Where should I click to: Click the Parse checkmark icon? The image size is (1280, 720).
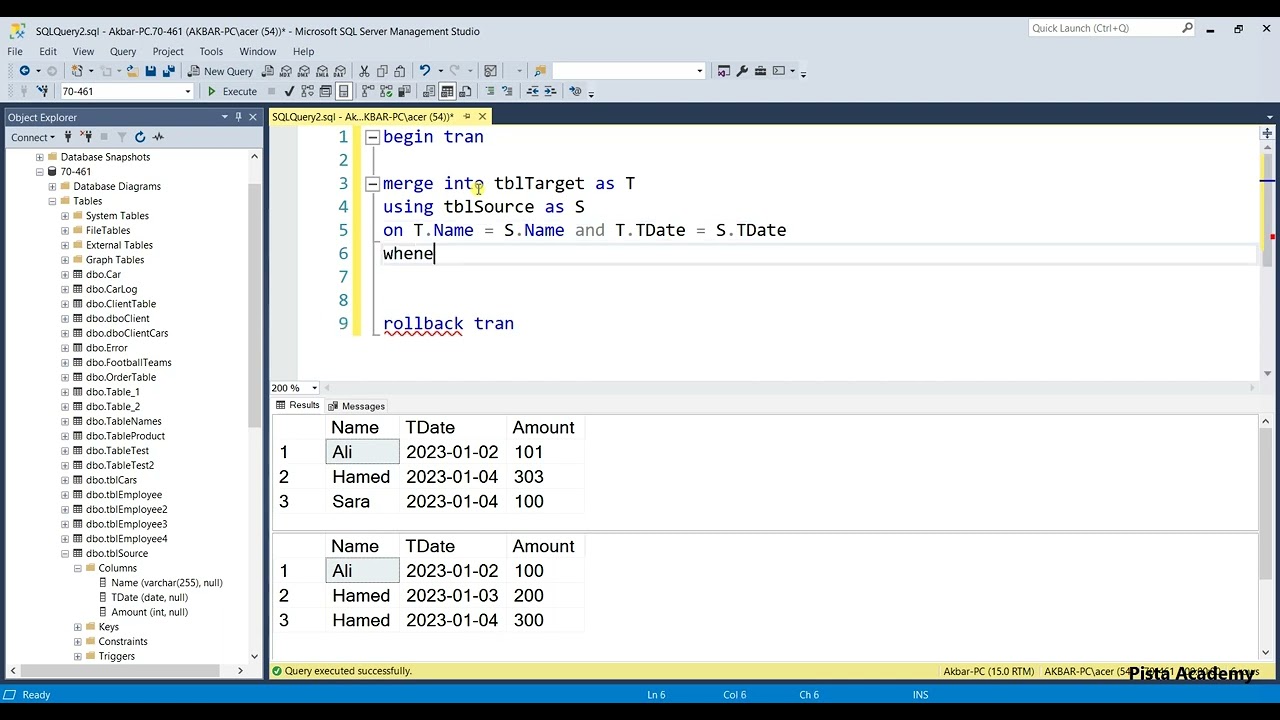pos(289,91)
